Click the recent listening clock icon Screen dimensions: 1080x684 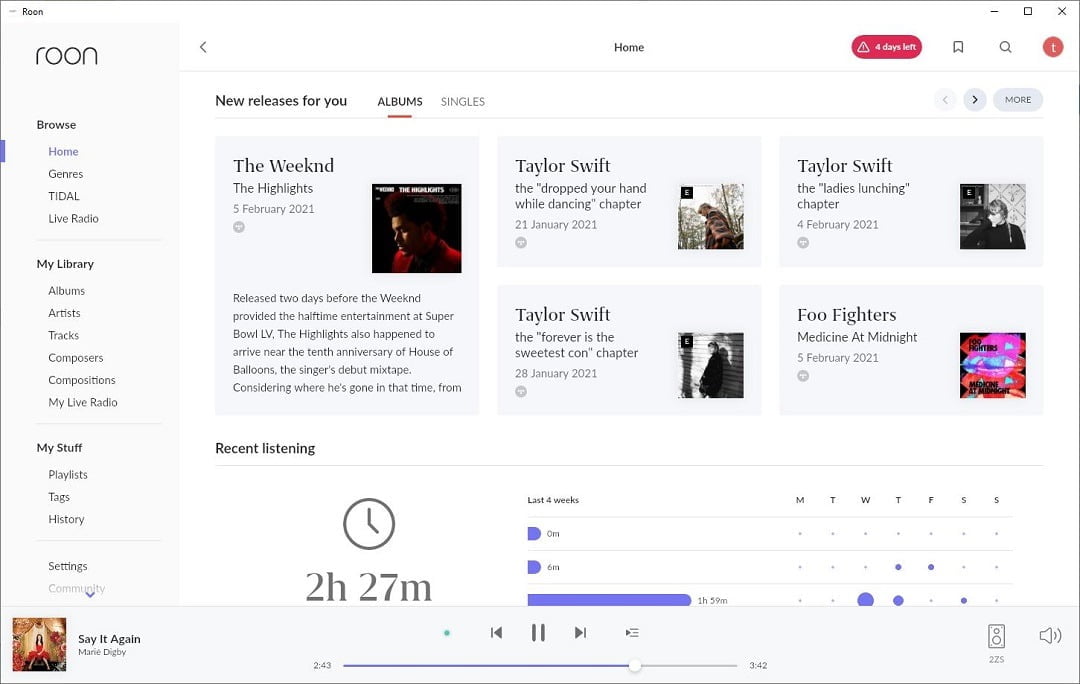tap(369, 524)
